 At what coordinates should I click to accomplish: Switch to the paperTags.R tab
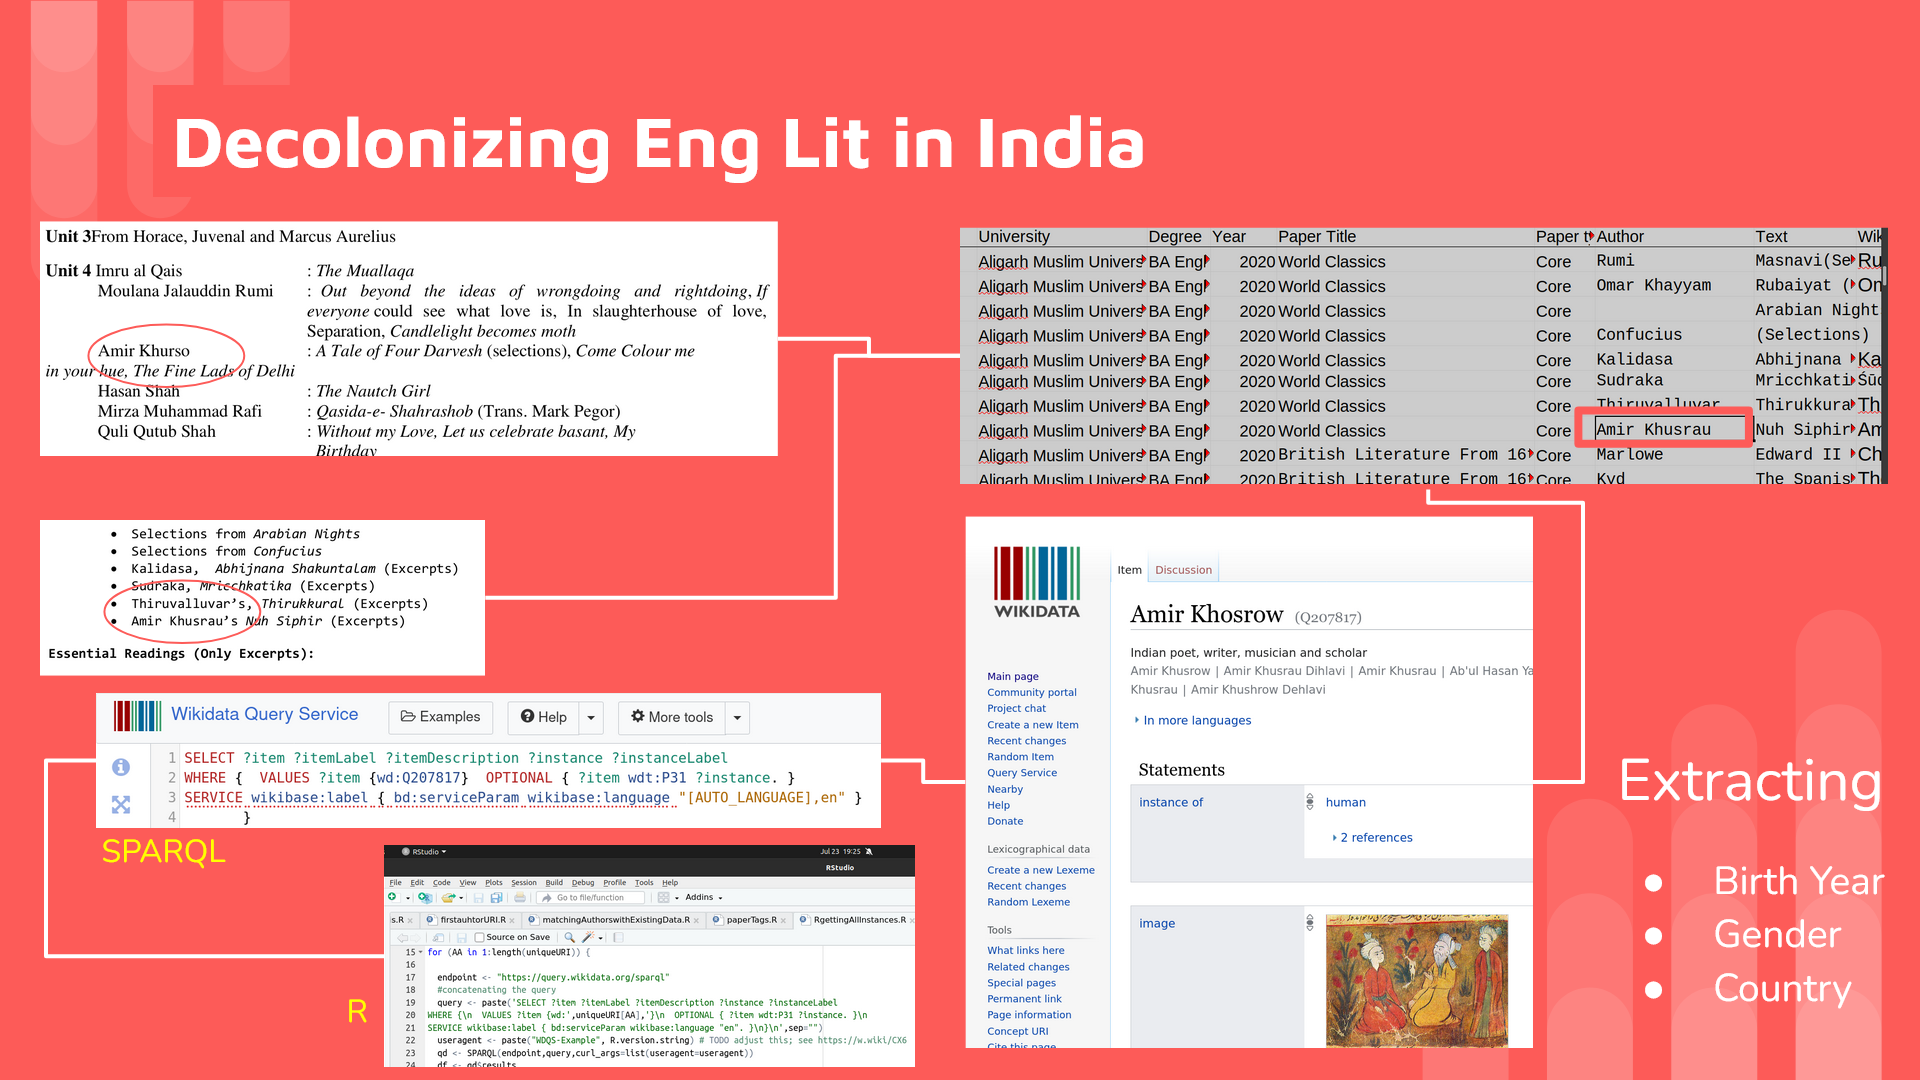[751, 920]
